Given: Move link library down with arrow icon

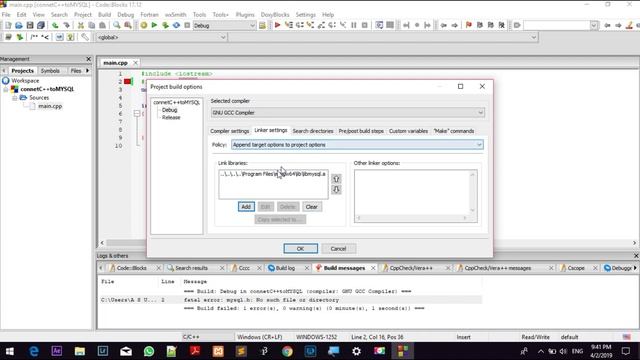Looking at the screenshot, I should pos(336,189).
